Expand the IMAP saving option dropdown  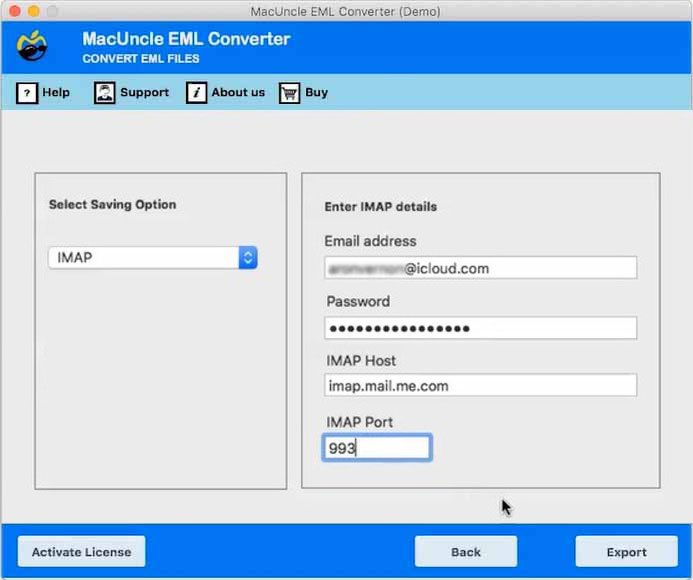152,257
